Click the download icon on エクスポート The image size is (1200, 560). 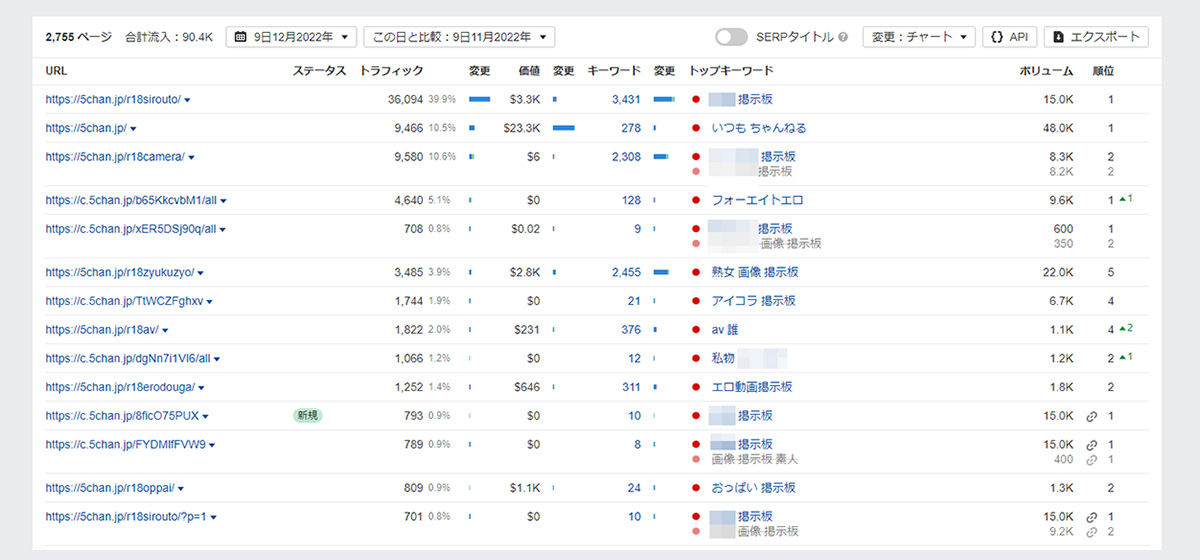coord(1059,37)
